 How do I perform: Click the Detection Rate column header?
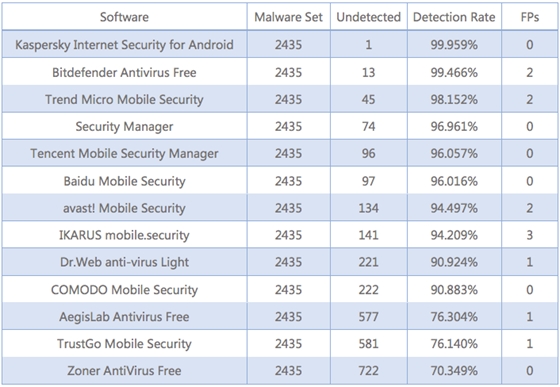tap(454, 17)
